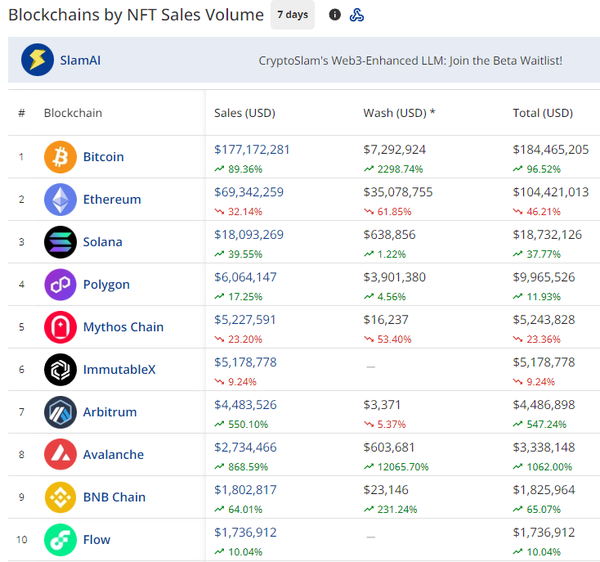Click the ImmutableX logo icon
This screenshot has height=562, width=600.
60,369
